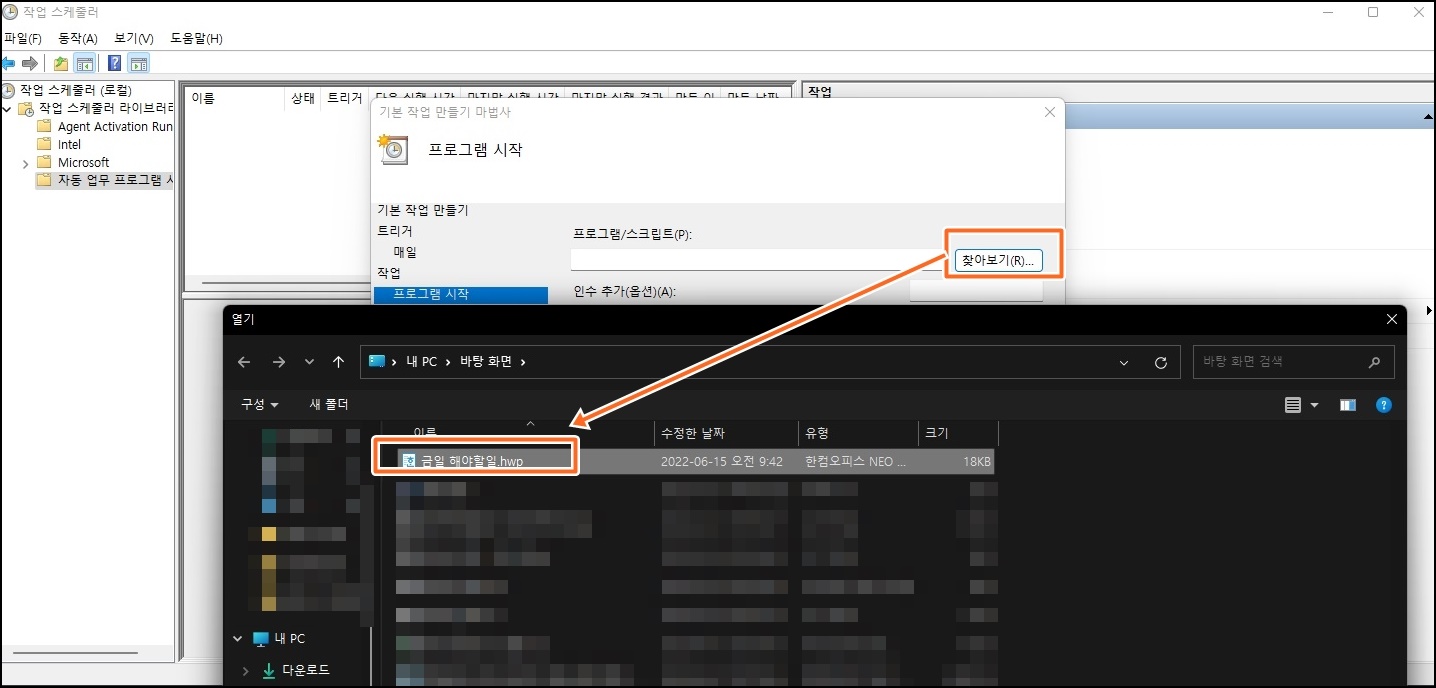Click the back arrow in the 열기 dialog

pos(244,362)
